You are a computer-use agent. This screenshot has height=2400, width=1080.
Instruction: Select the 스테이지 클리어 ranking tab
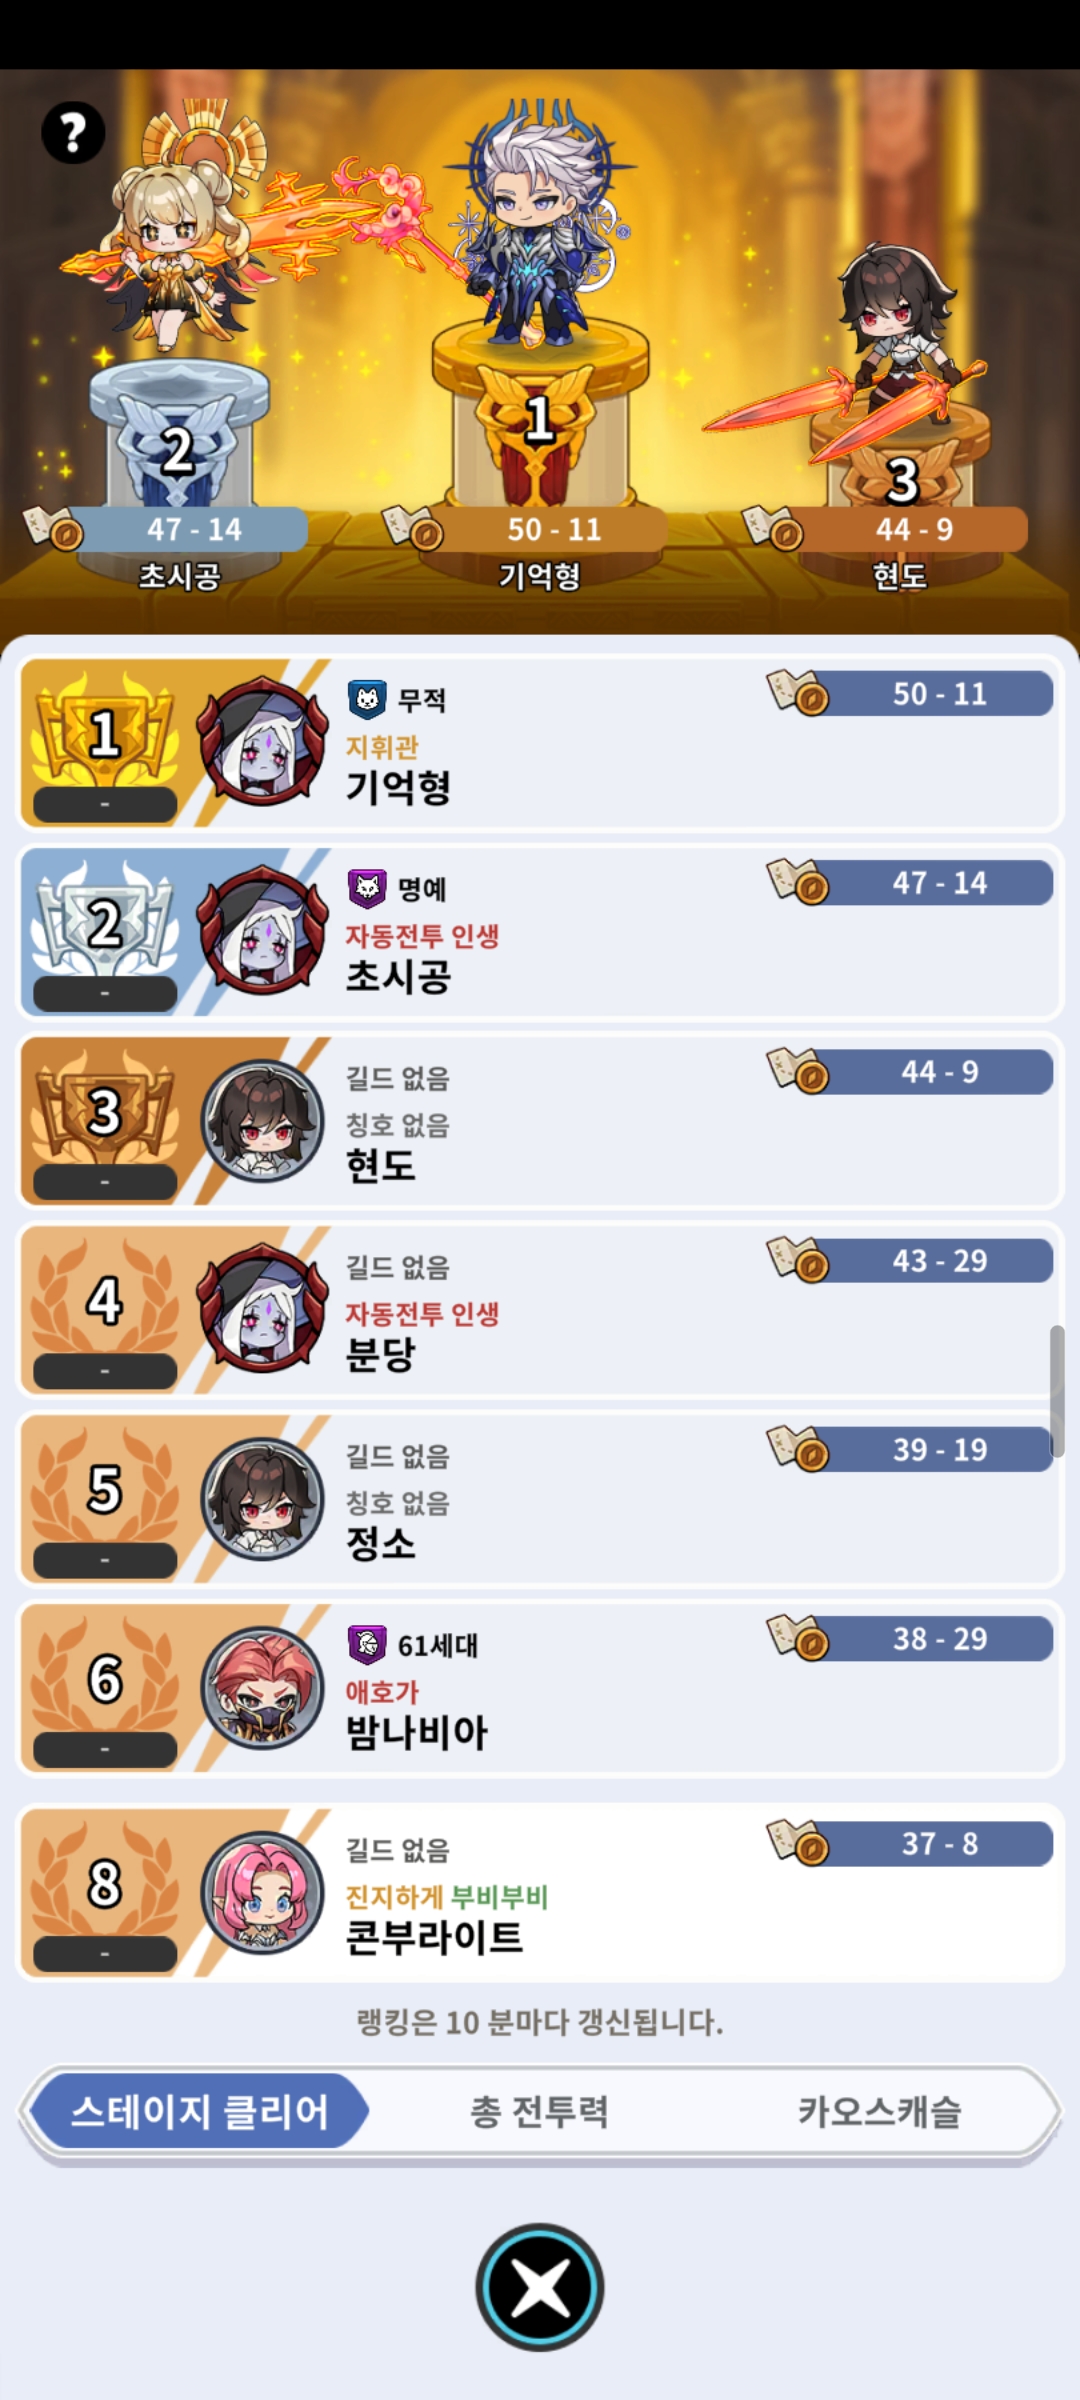click(199, 2111)
